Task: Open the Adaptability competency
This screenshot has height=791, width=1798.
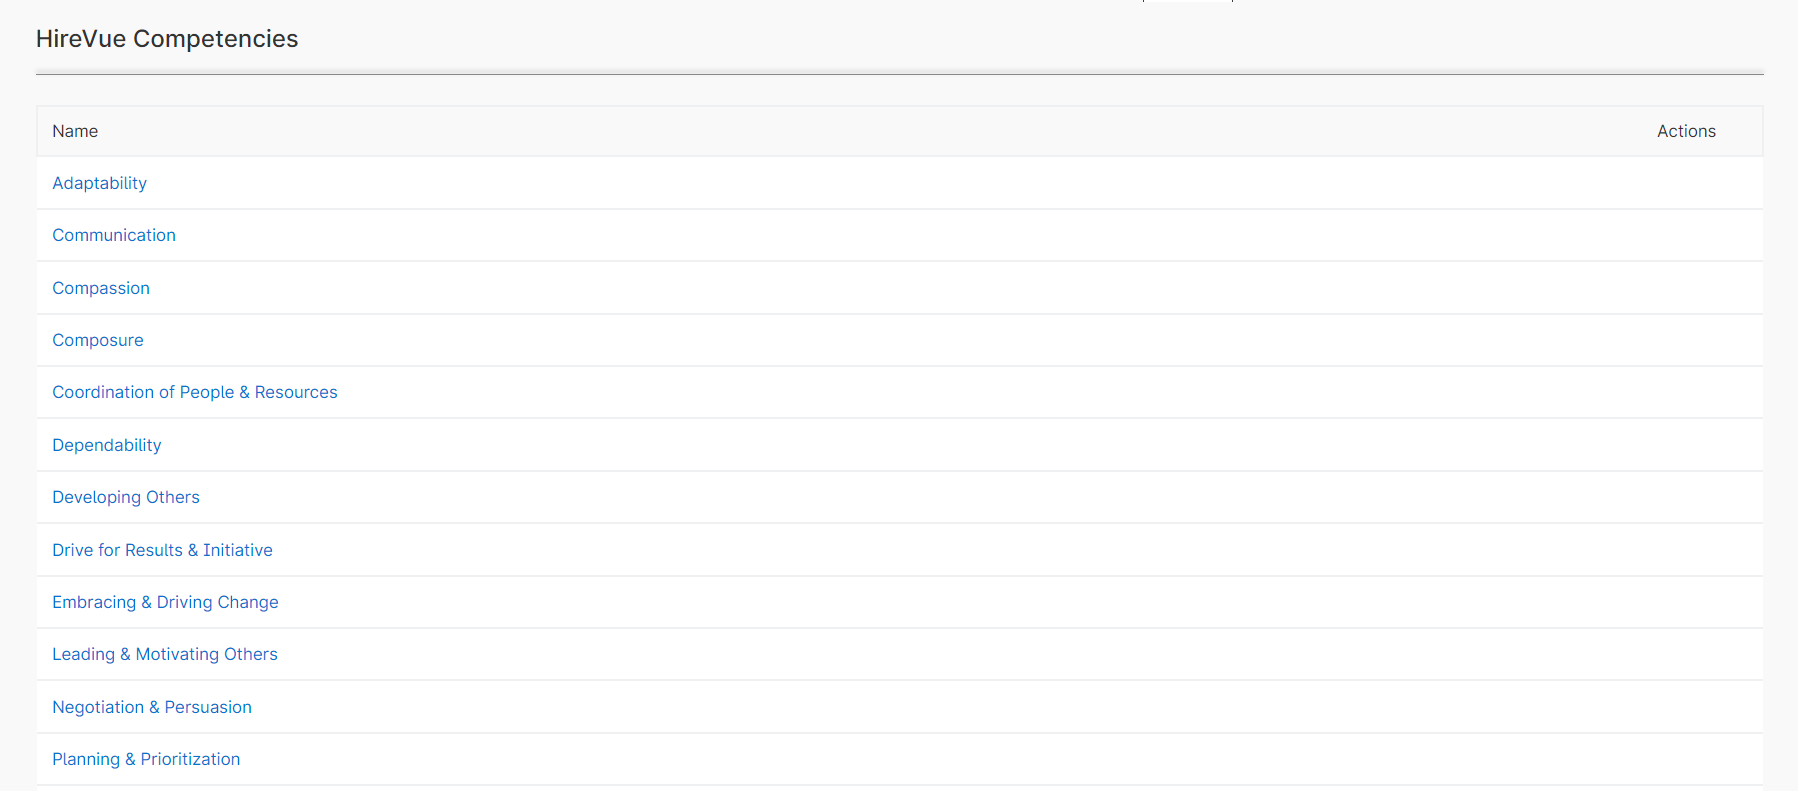Action: tap(99, 183)
